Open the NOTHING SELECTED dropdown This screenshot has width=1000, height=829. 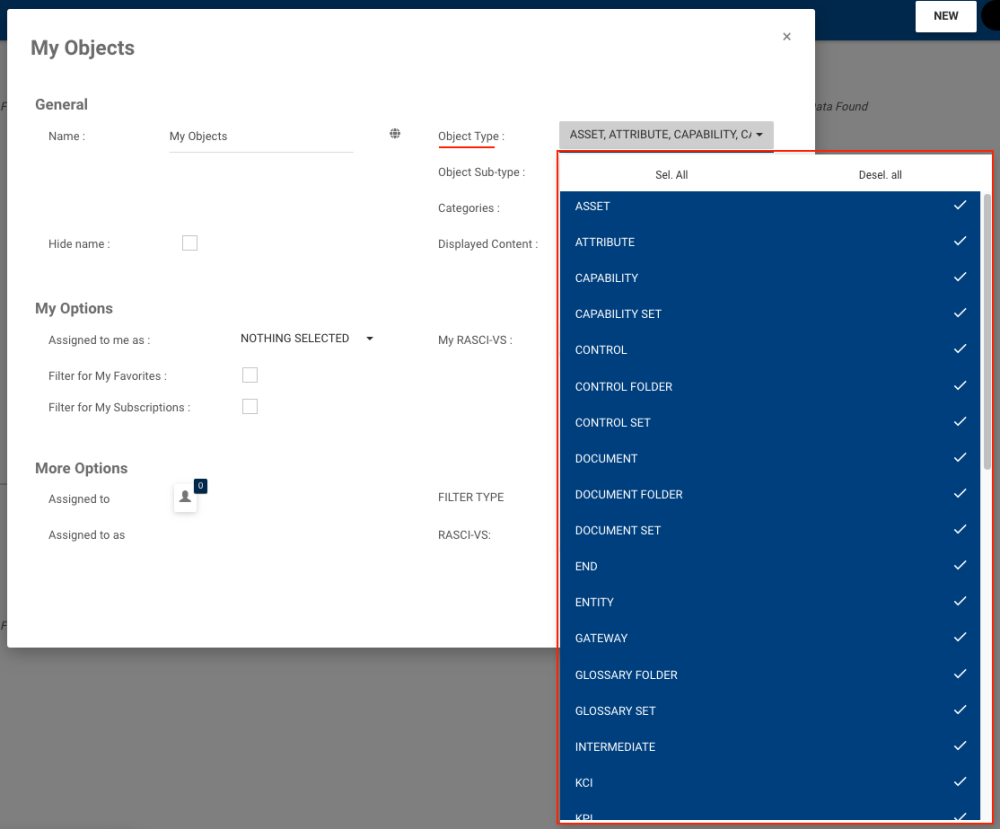click(x=305, y=338)
